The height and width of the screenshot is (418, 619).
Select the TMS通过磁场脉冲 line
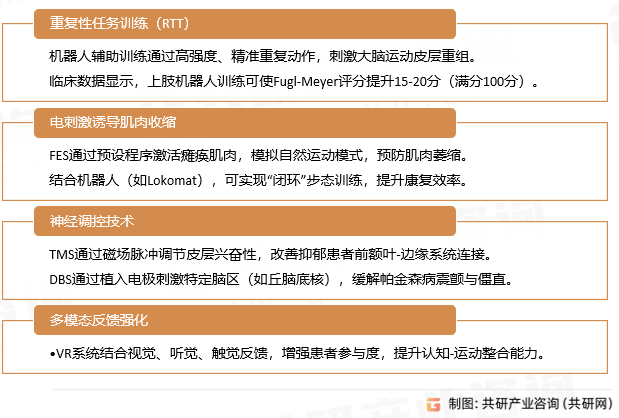[270, 255]
